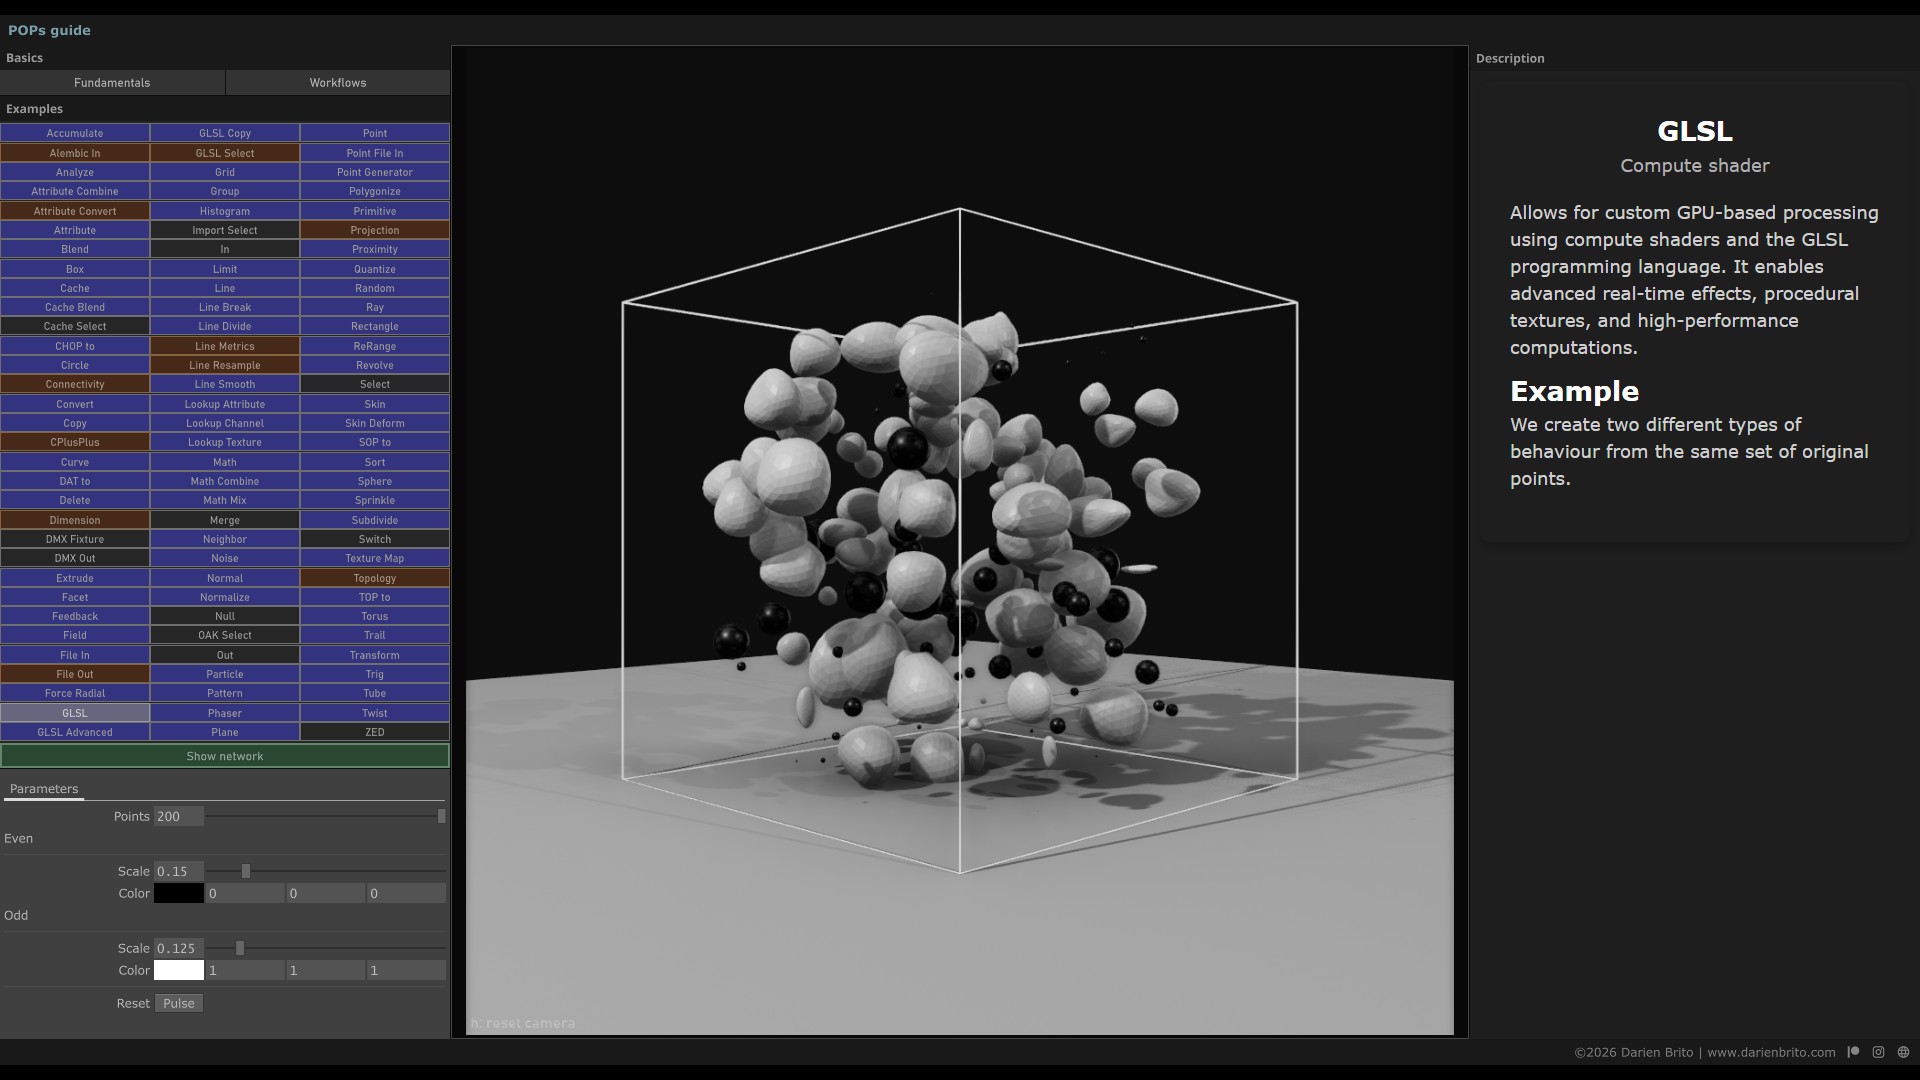
Task: Open the www.darienbrito.com link
Action: coord(1771,1052)
